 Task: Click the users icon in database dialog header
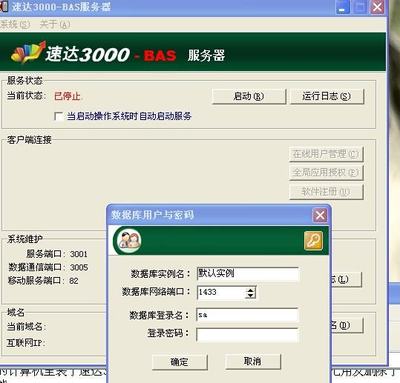[129, 240]
